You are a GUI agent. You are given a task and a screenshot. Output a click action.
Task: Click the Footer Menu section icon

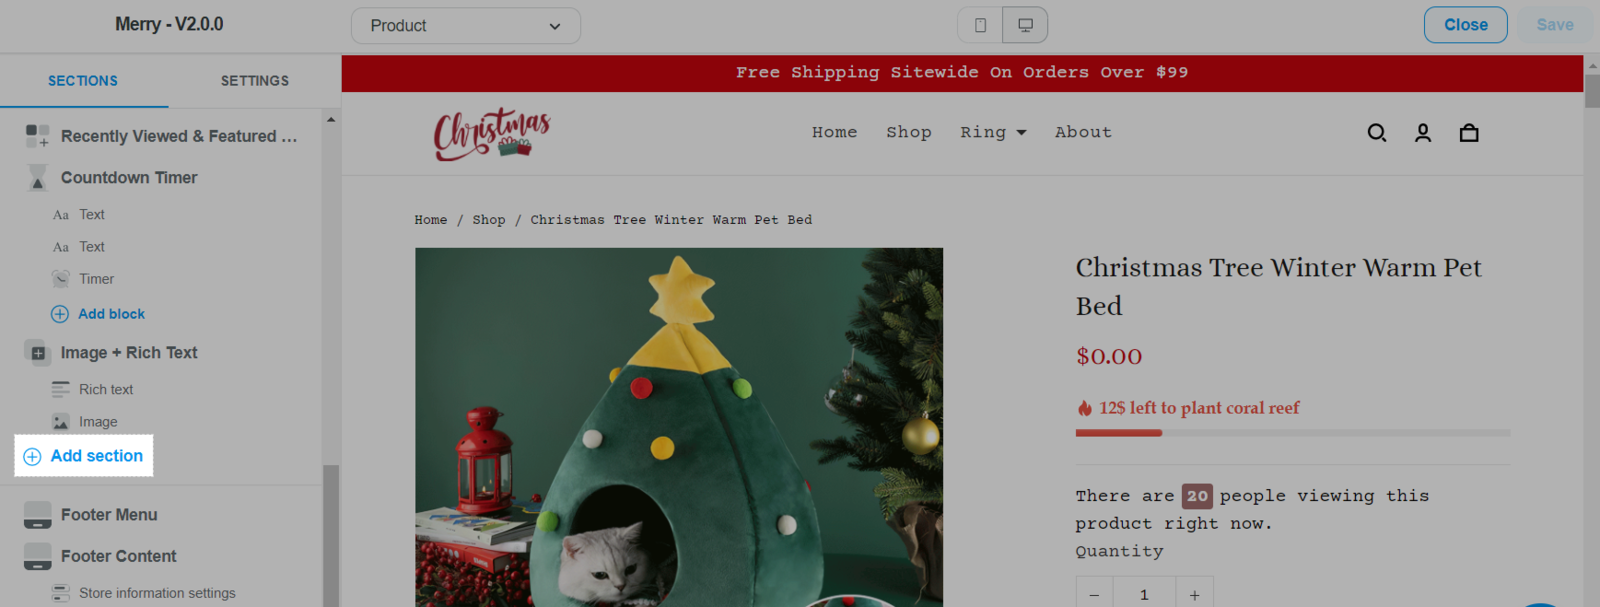click(37, 515)
